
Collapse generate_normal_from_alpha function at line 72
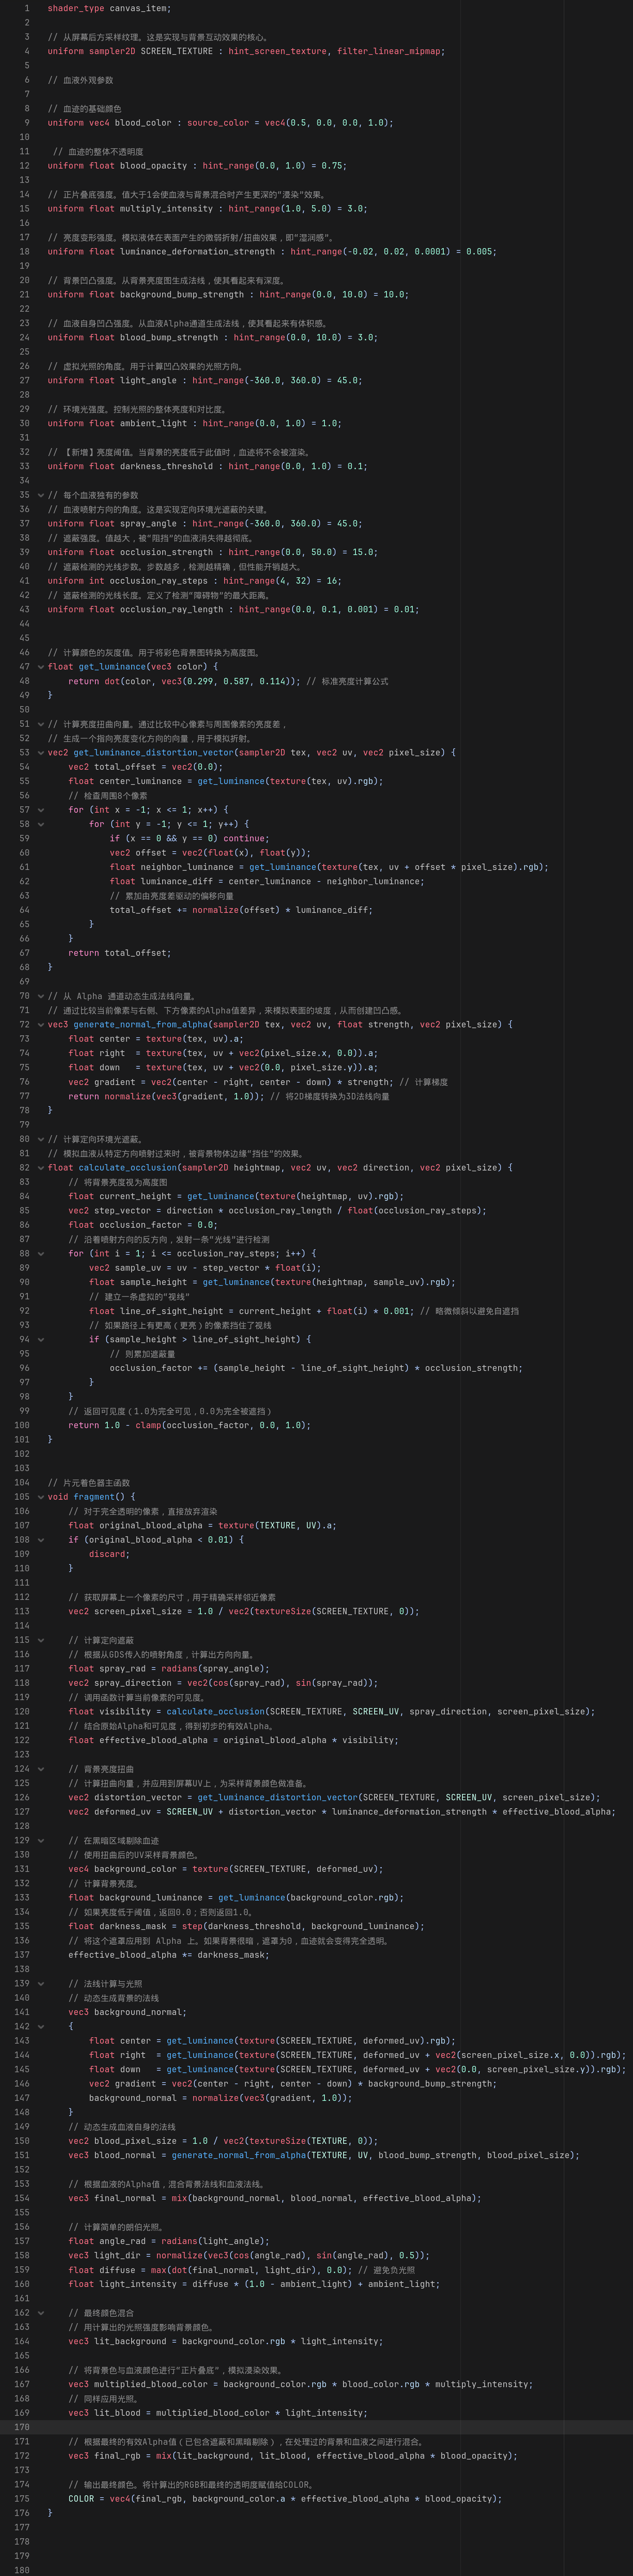pos(41,1025)
